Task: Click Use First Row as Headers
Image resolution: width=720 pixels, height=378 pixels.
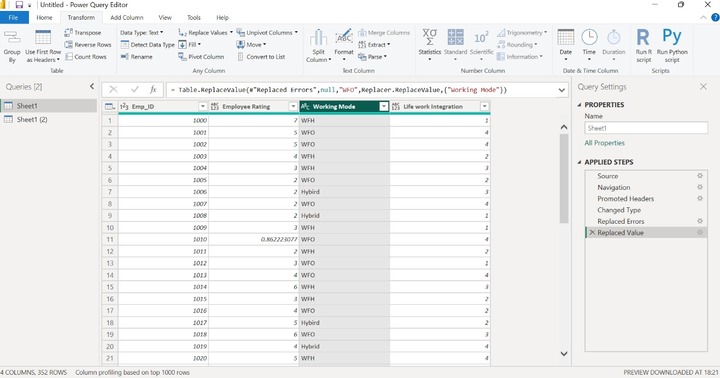Action: [x=43, y=46]
